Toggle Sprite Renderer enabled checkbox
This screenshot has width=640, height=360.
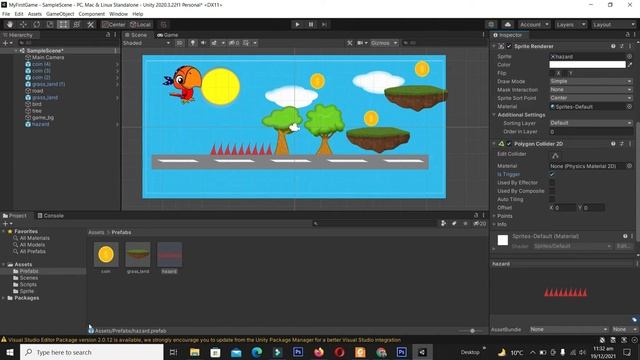pyautogui.click(x=509, y=47)
